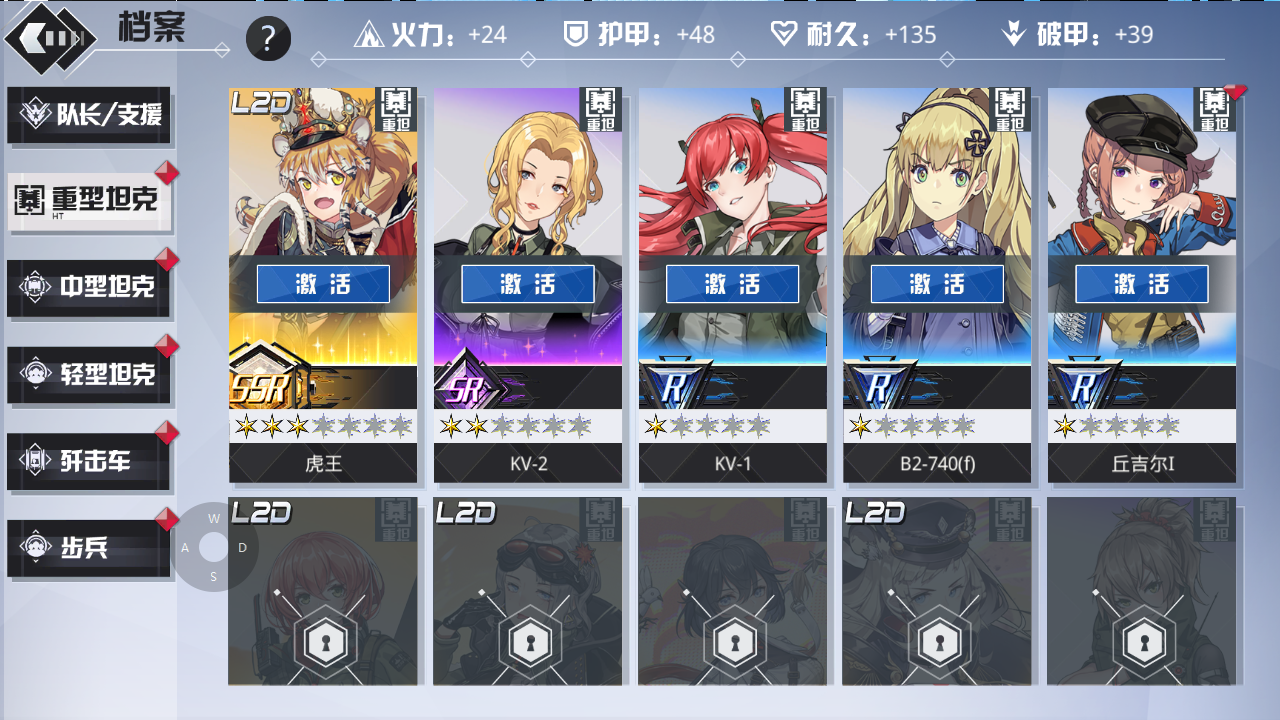
Task: Click the lock icon on the last locked card
Action: coord(1141,643)
